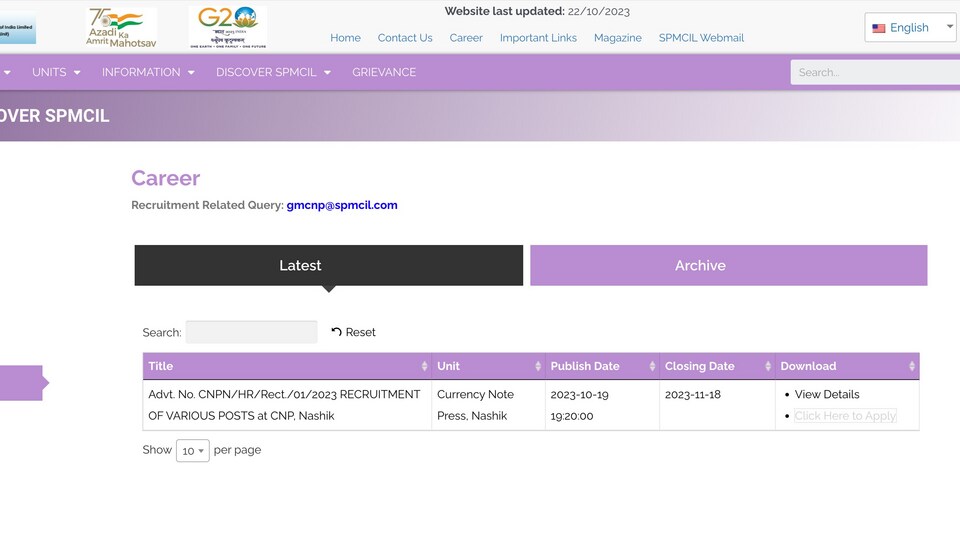Switch to the Latest tab
Screen dimensions: 960x540
(329, 265)
